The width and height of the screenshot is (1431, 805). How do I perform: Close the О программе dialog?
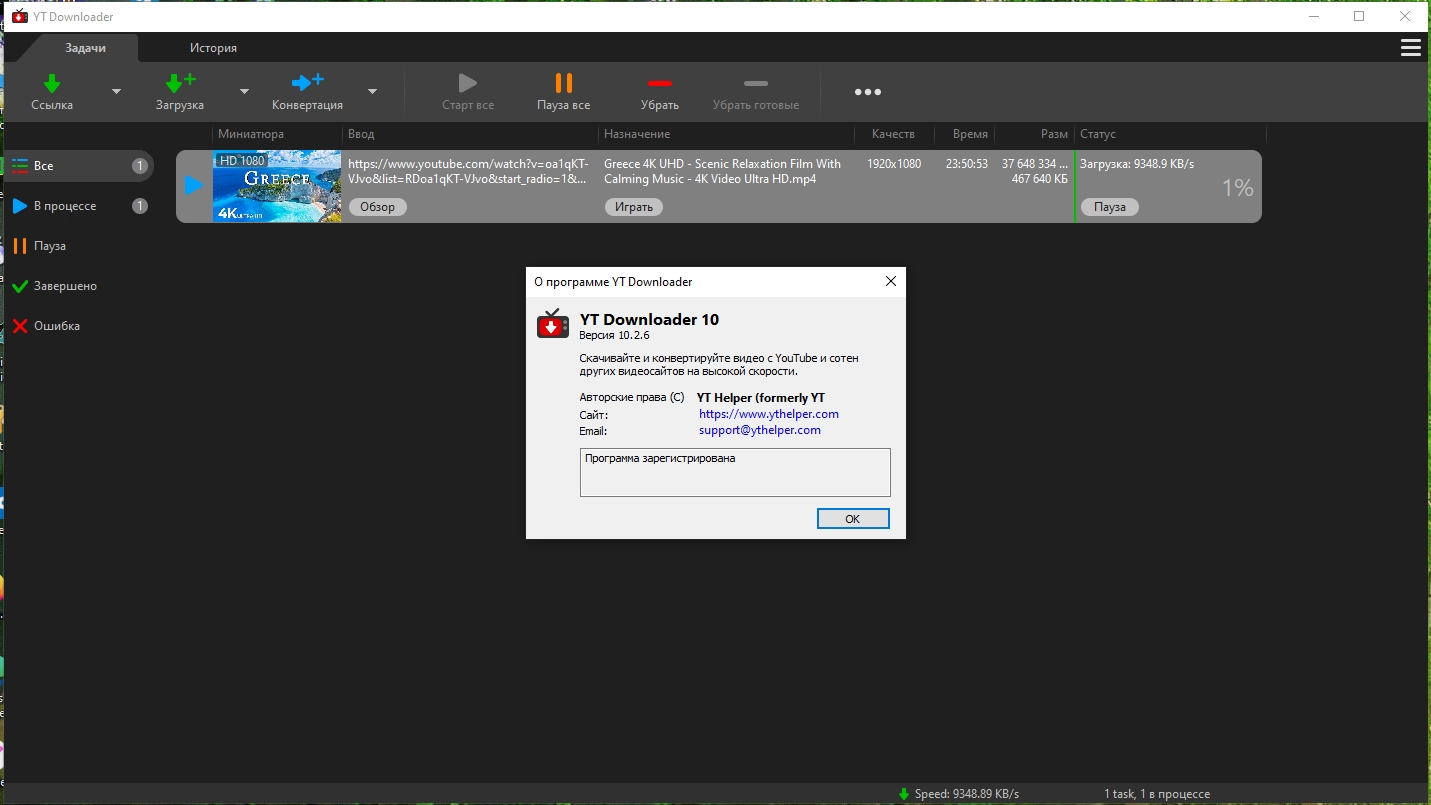pos(891,282)
